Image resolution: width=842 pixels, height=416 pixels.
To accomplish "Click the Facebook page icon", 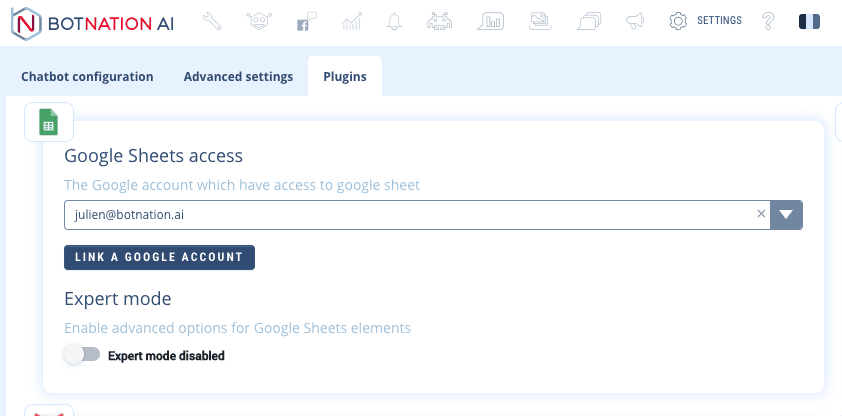I will [x=304, y=21].
